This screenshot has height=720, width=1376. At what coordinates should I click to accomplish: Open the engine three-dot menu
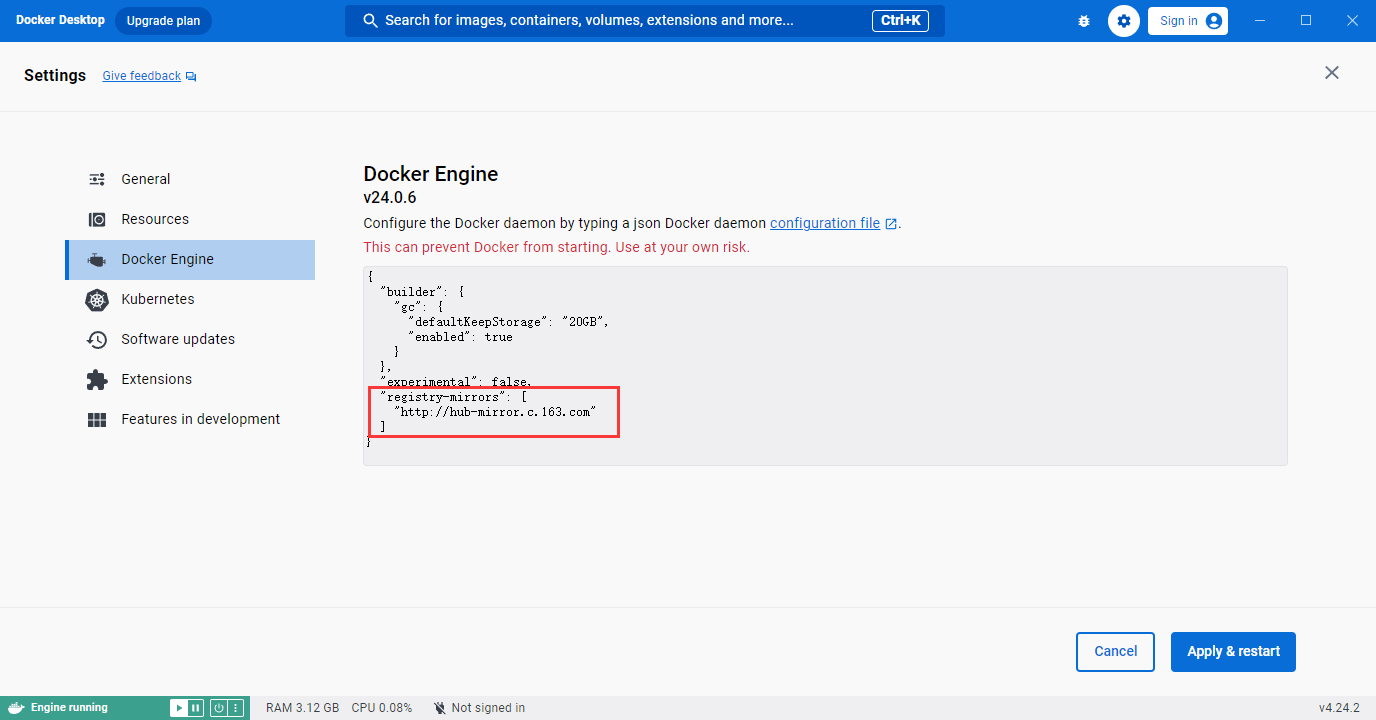236,708
